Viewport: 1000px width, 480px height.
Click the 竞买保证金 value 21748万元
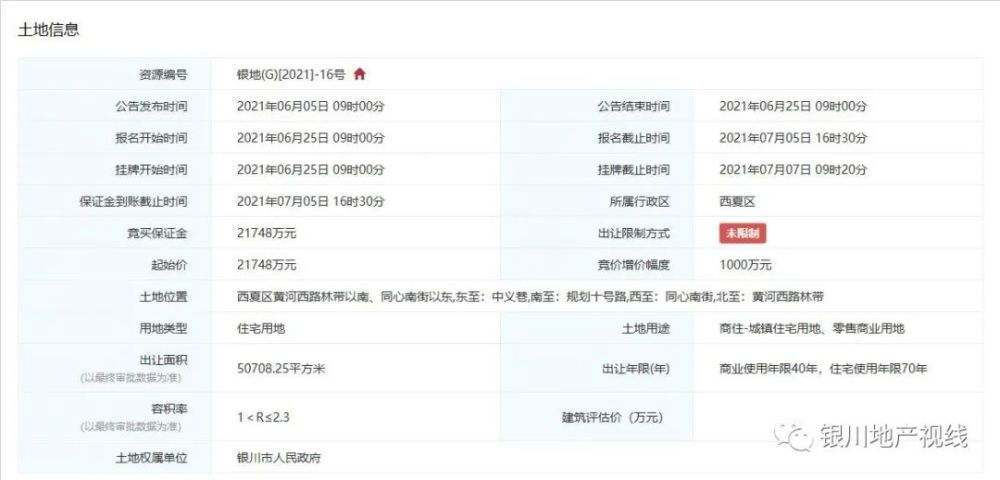click(x=267, y=233)
